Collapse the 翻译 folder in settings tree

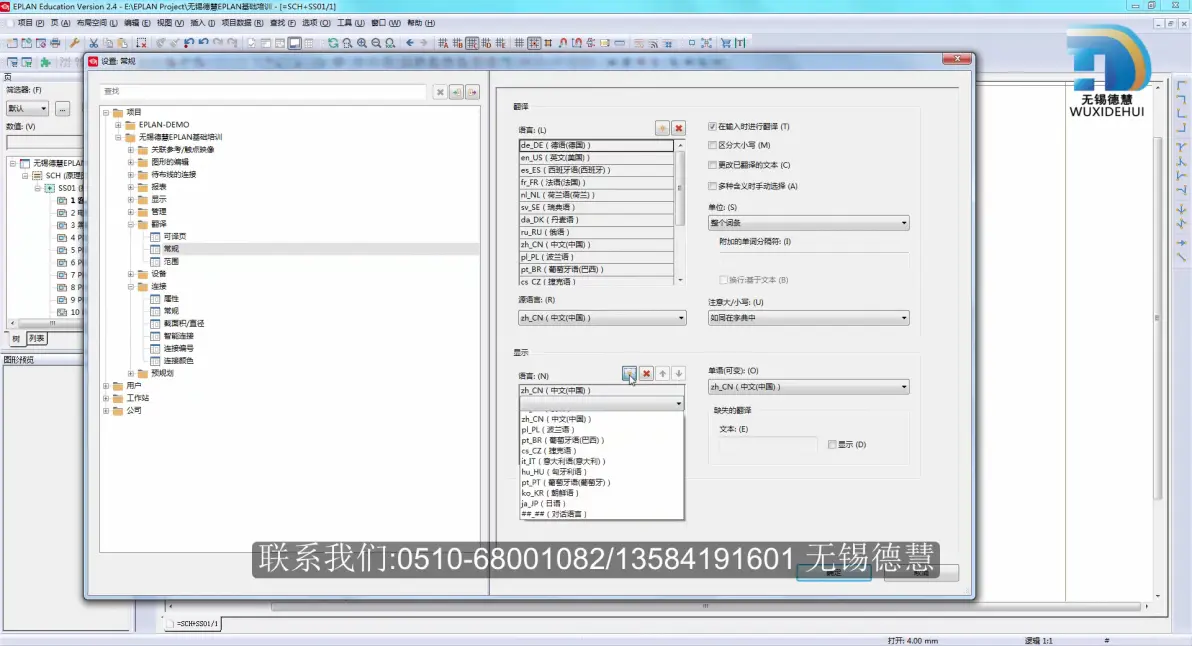(131, 224)
